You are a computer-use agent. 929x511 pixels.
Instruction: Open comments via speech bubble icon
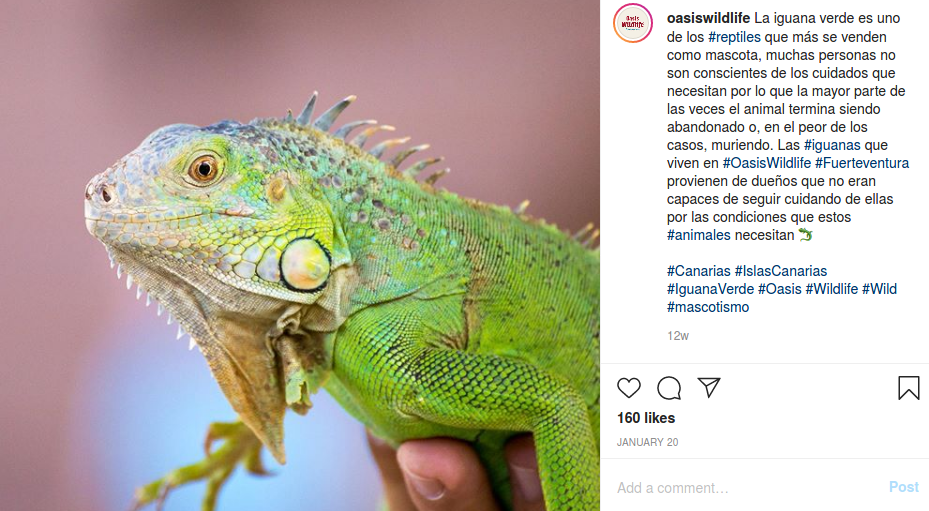(x=669, y=388)
